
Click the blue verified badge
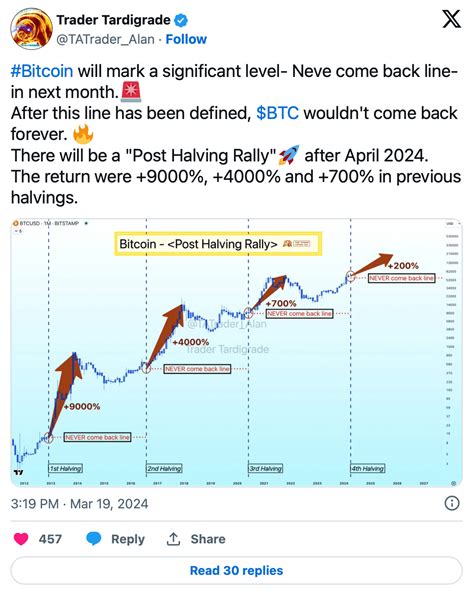(x=181, y=20)
